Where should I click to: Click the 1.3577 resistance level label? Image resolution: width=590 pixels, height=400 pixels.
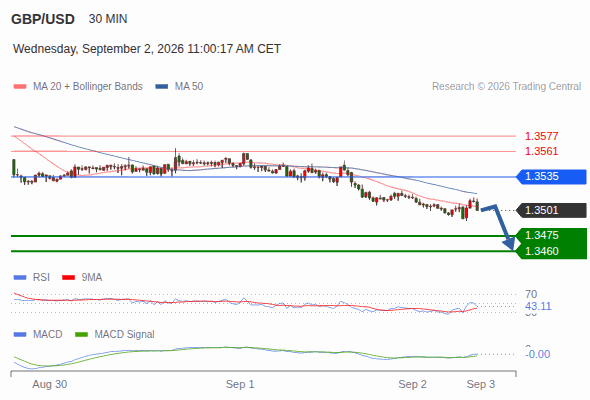tap(541, 136)
